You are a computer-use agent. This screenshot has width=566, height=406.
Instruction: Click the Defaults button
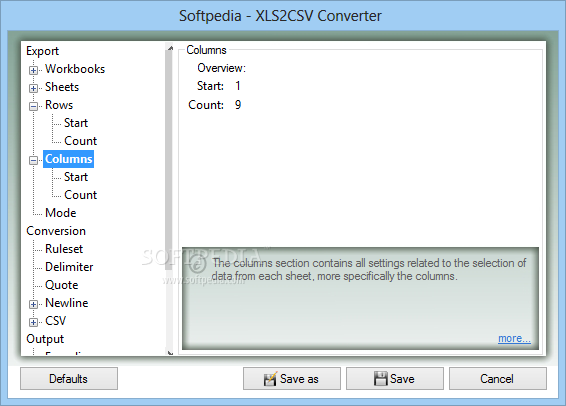[69, 379]
